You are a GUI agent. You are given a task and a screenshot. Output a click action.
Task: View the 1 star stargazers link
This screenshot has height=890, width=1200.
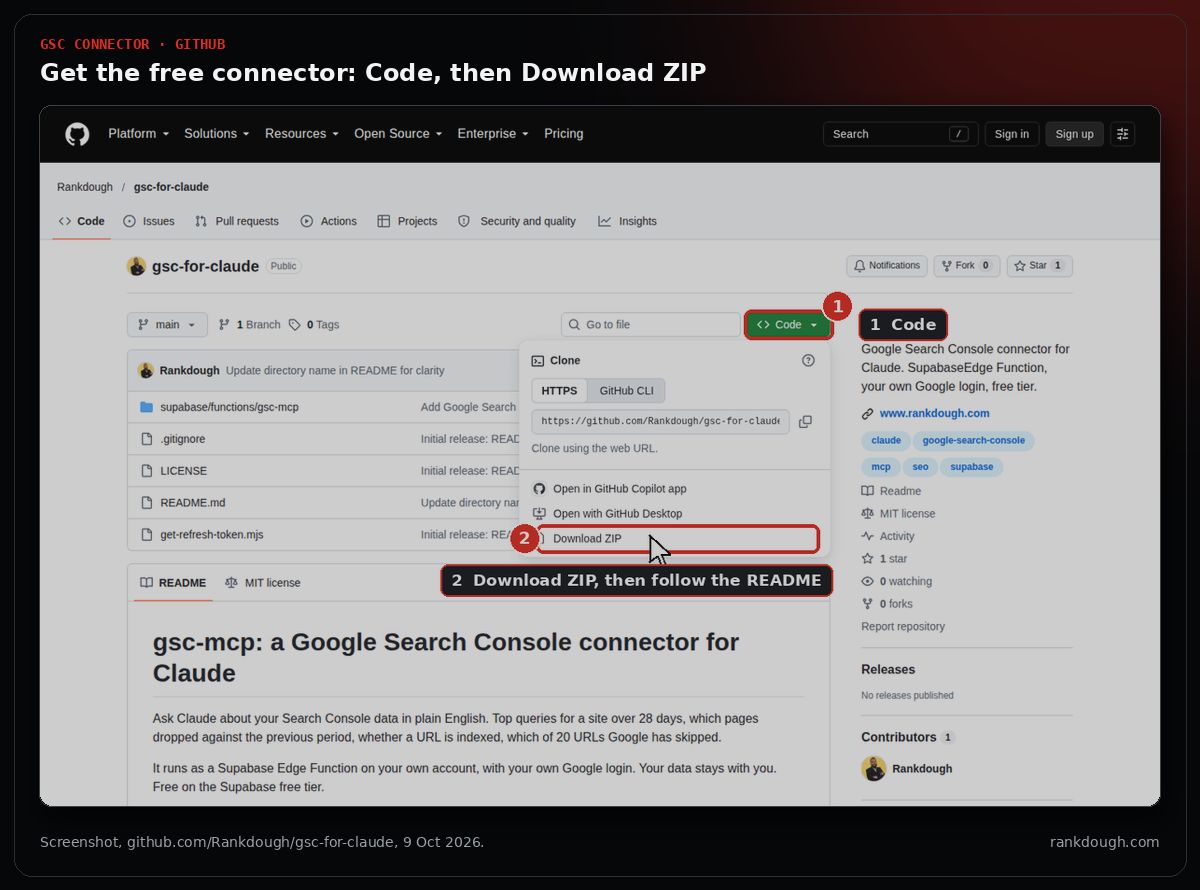coord(884,559)
